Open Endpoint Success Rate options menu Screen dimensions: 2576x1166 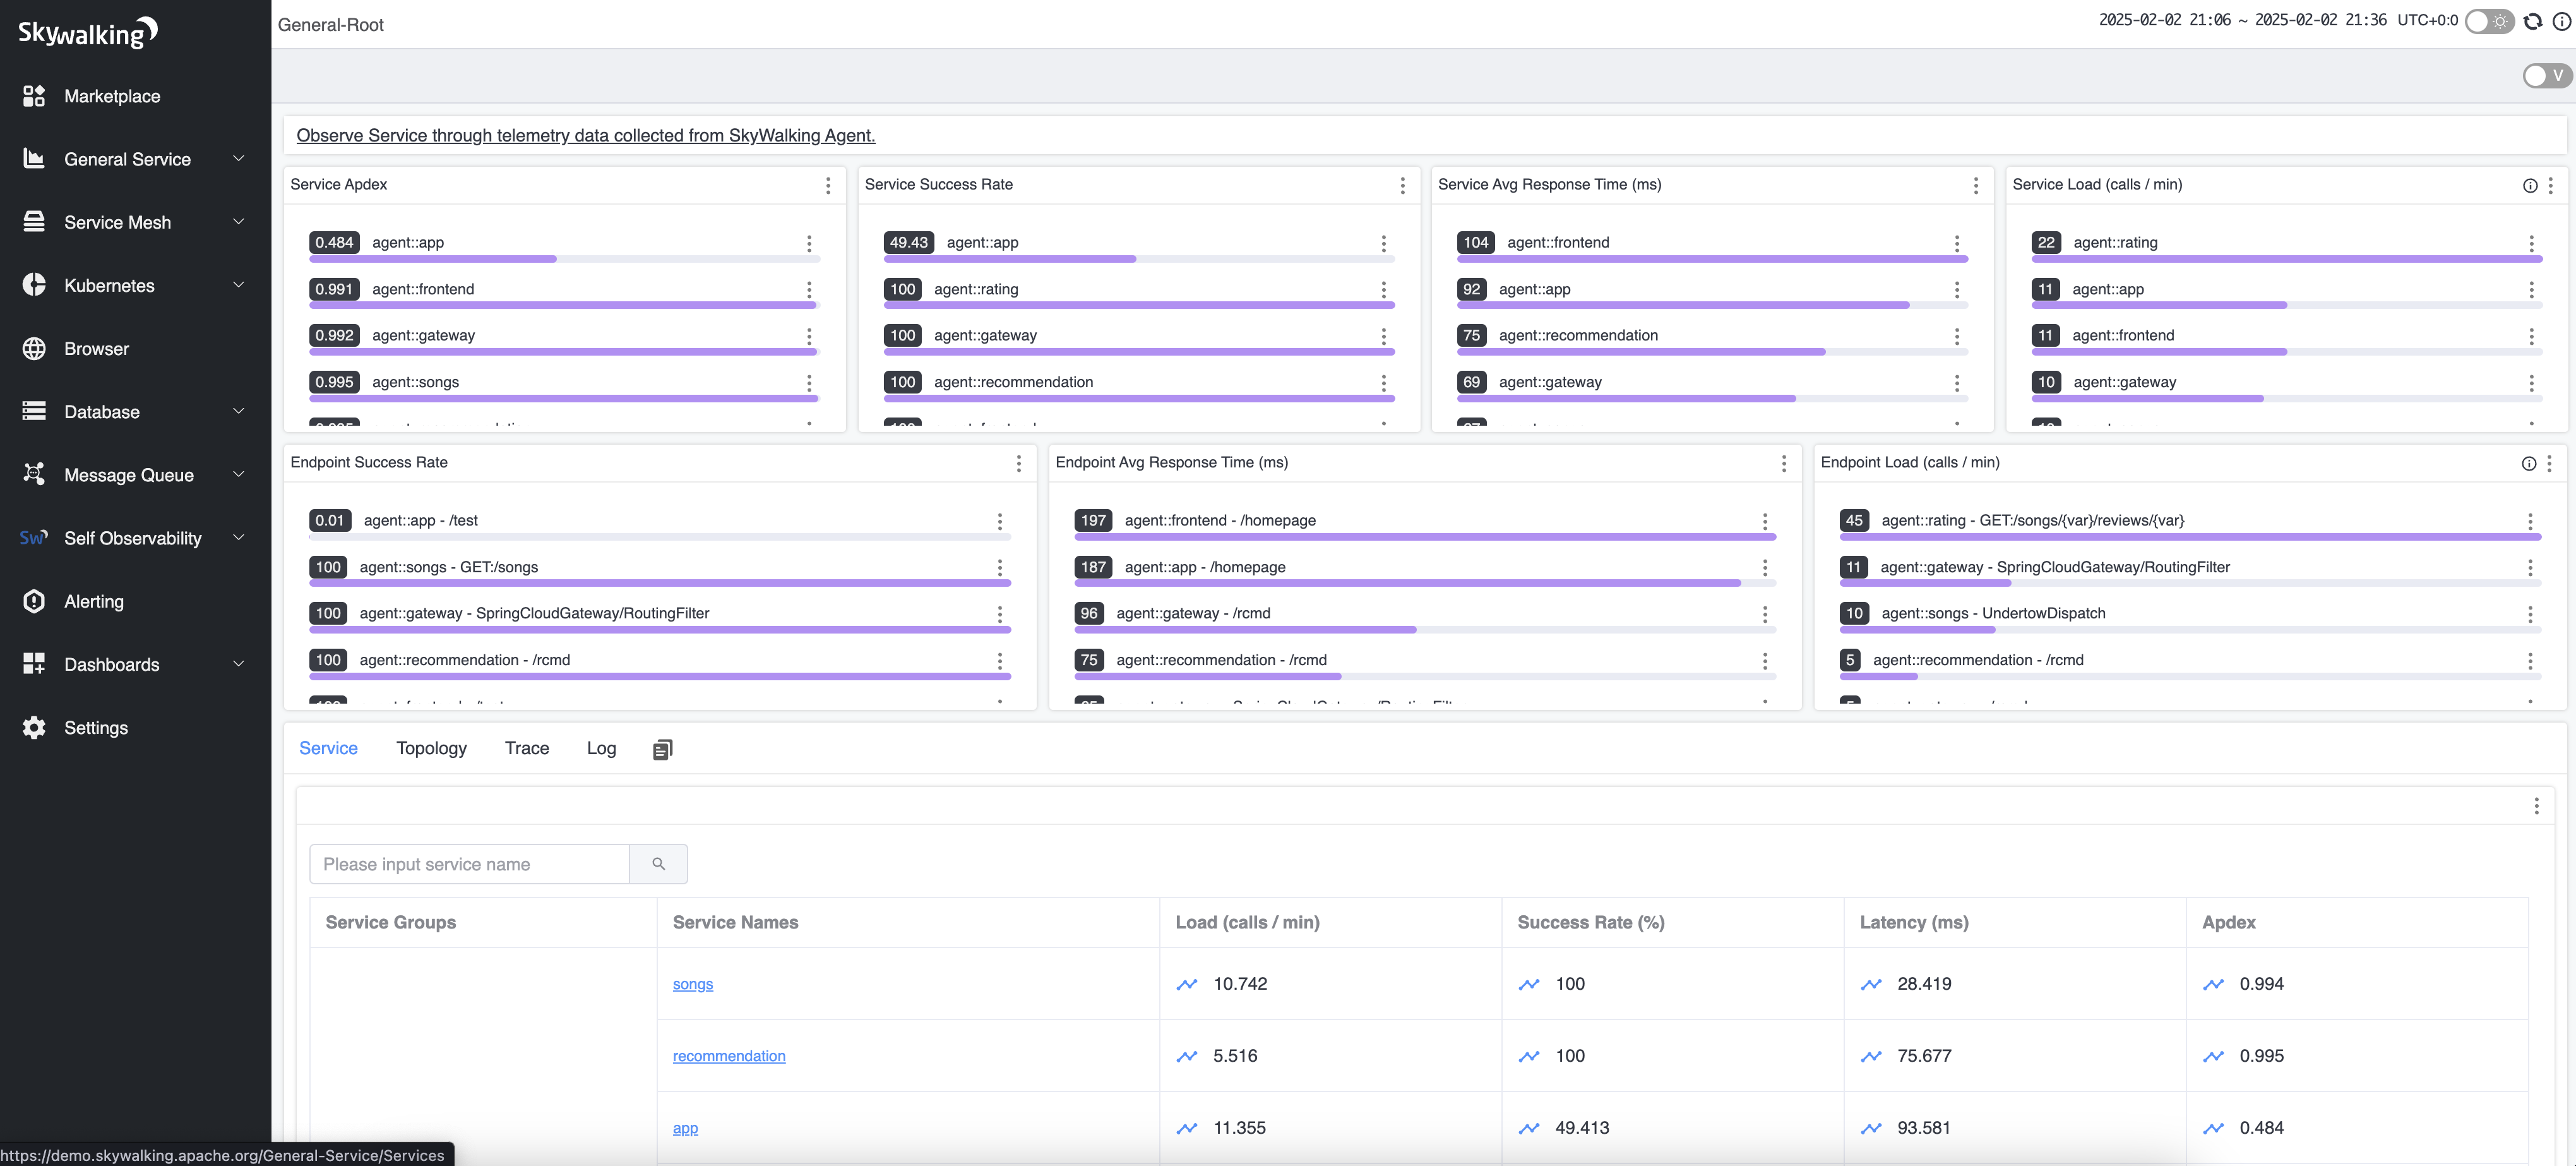(1019, 463)
